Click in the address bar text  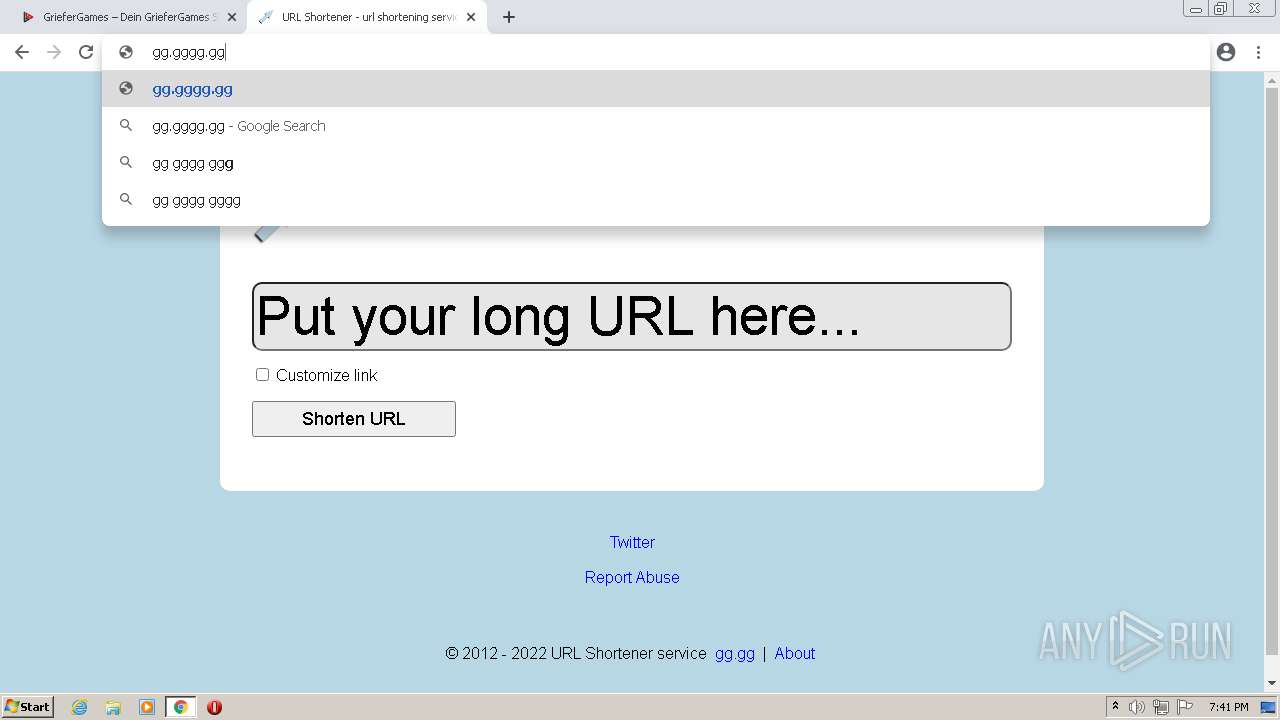pos(189,52)
